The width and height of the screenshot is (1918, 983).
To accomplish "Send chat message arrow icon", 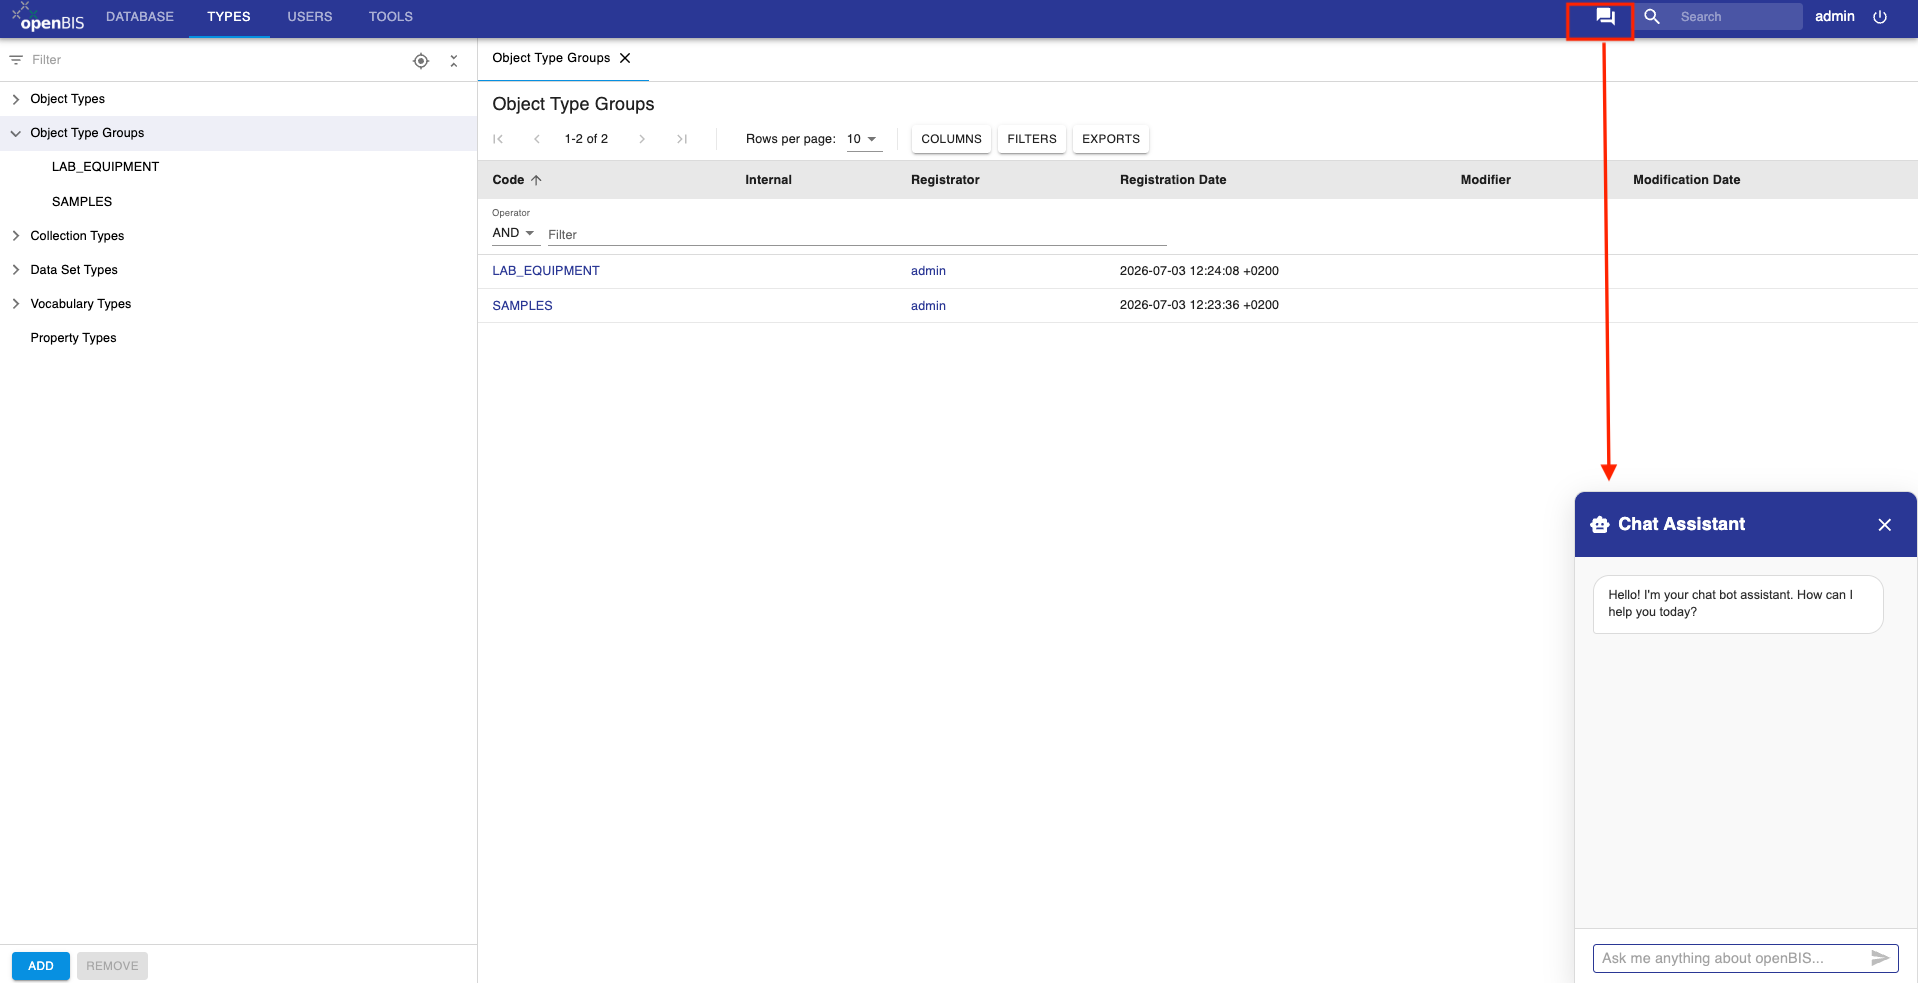I will 1880,958.
